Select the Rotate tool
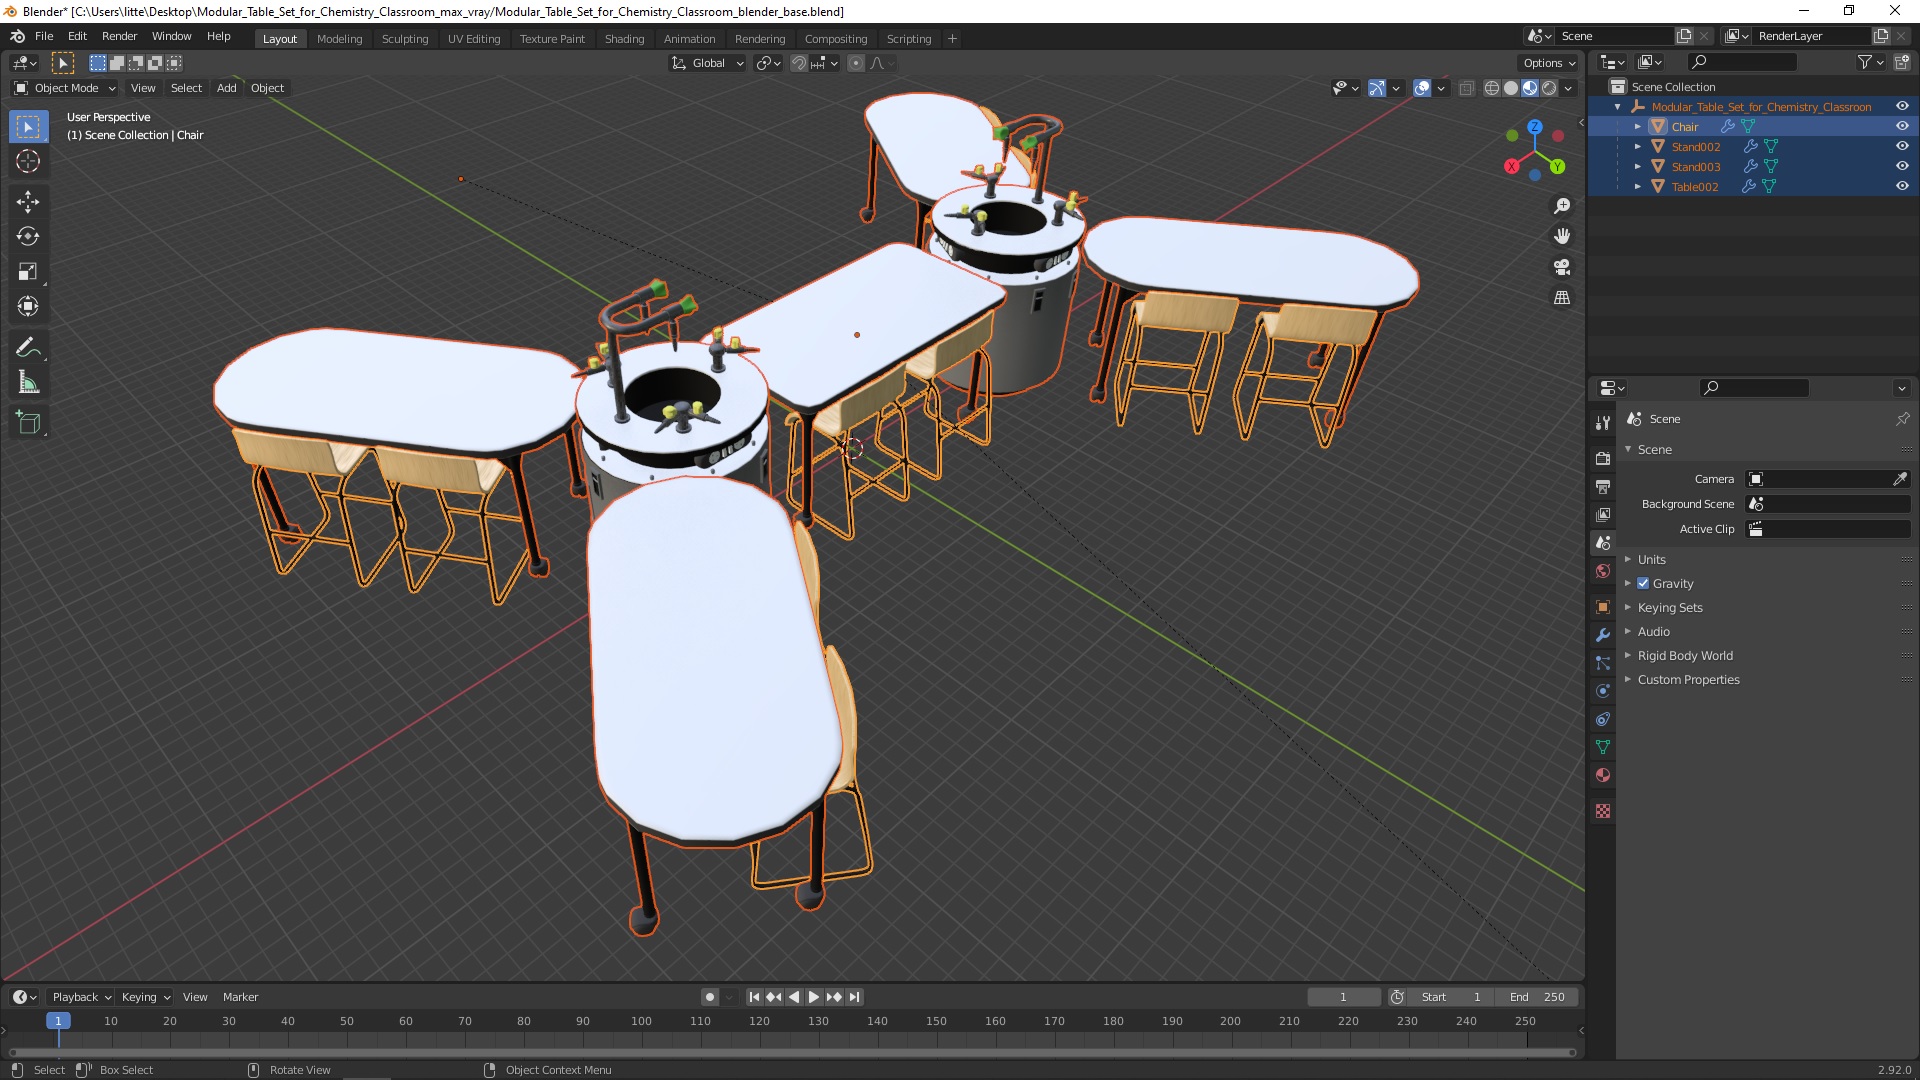Screen dimensions: 1920x1080 tap(28, 237)
